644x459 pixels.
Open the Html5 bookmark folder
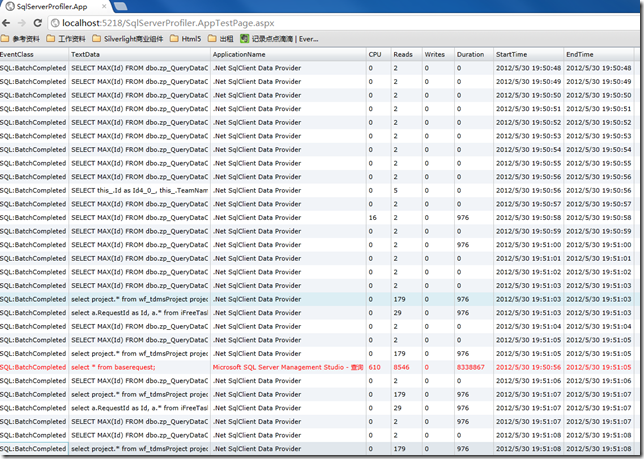point(186,39)
